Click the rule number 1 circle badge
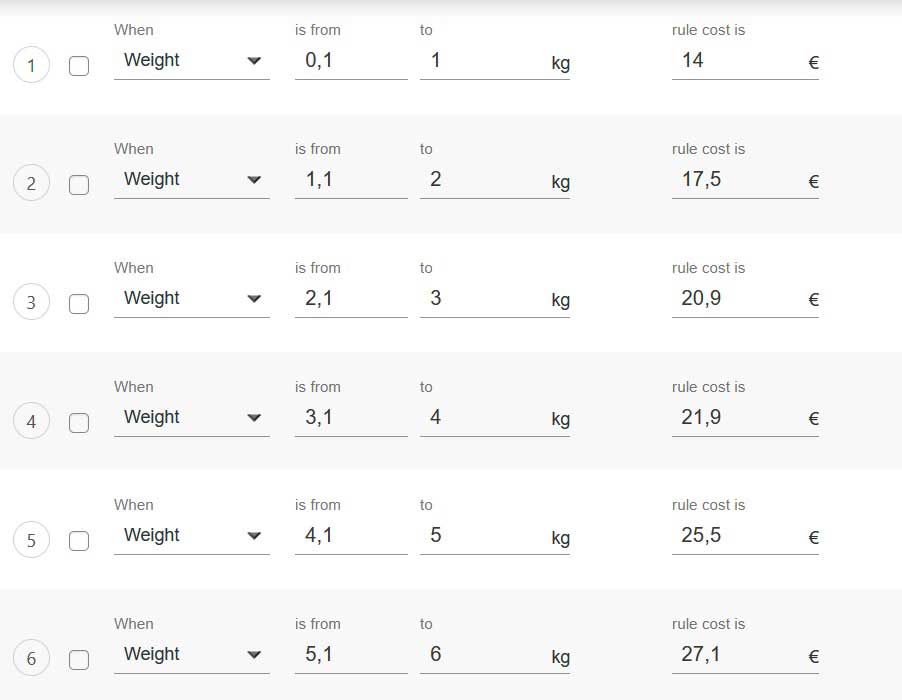This screenshot has height=700, width=902. 31,66
